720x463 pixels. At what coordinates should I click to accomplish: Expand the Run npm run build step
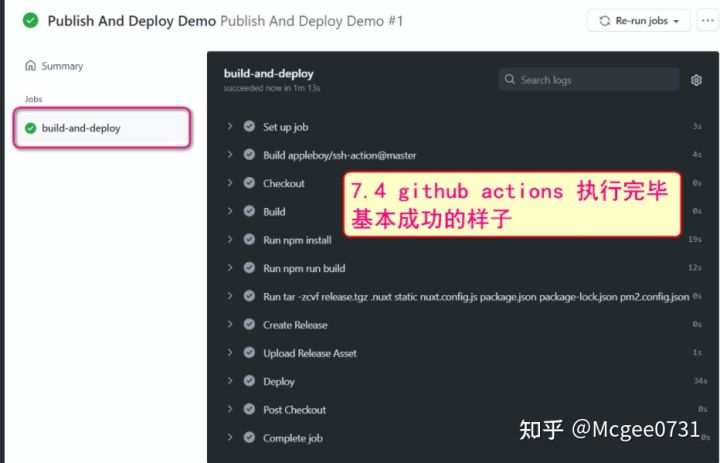click(230, 267)
